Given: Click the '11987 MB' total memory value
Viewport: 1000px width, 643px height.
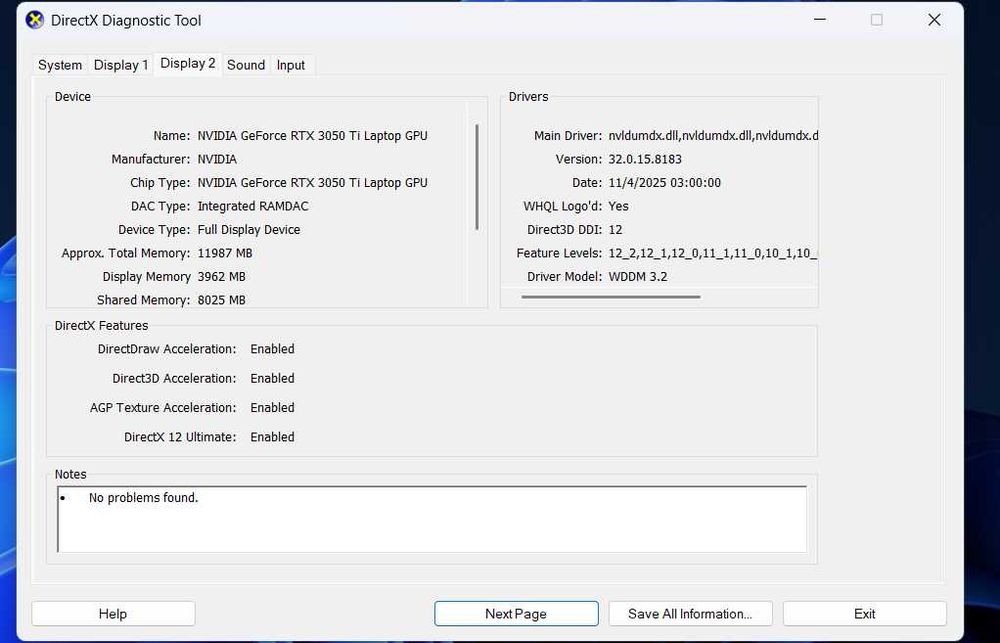Looking at the screenshot, I should [225, 253].
